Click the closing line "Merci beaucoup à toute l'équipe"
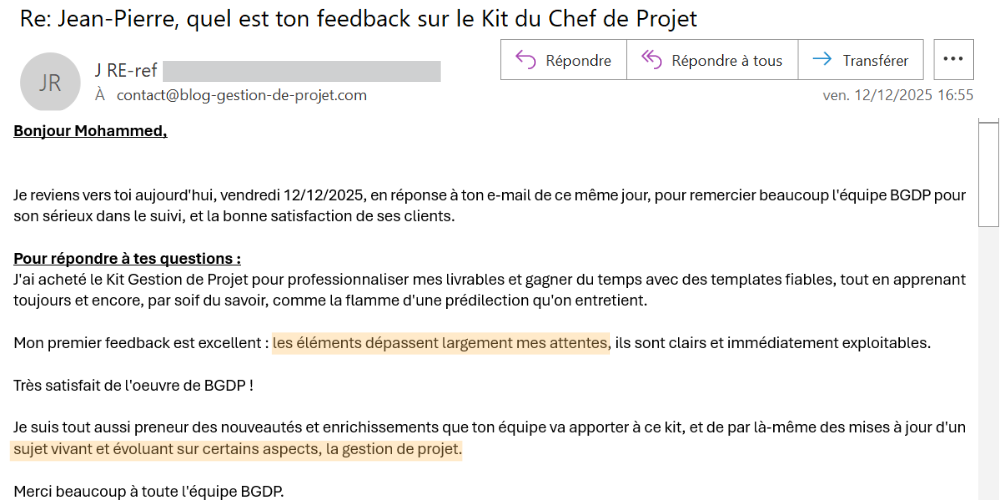Screen dimensions: 1000x500 [149, 491]
